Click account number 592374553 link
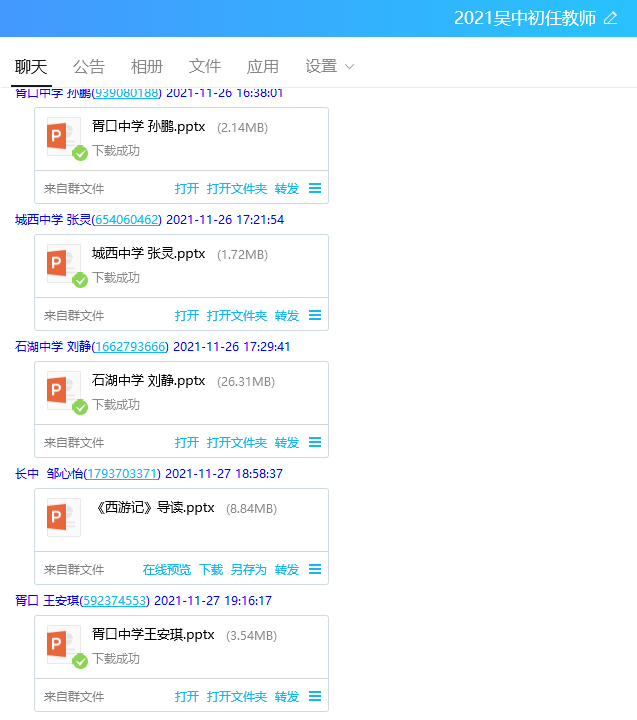This screenshot has width=637, height=720. click(x=114, y=601)
